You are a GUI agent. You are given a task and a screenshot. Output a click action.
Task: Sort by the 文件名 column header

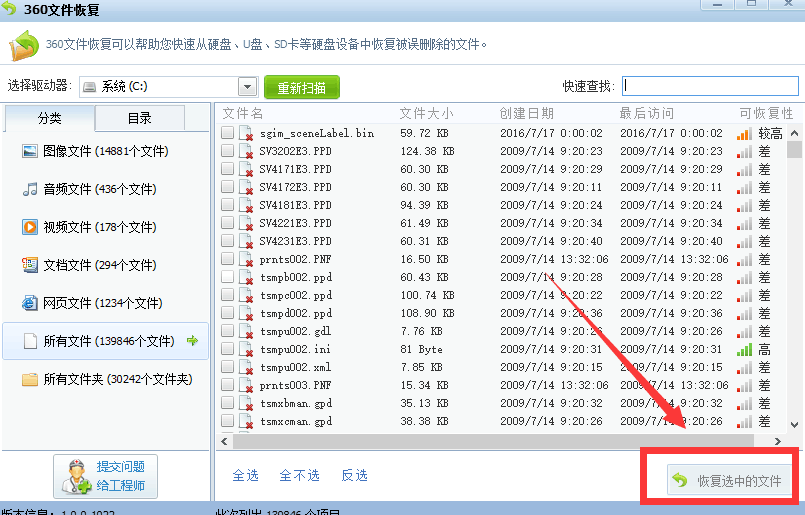coord(242,113)
